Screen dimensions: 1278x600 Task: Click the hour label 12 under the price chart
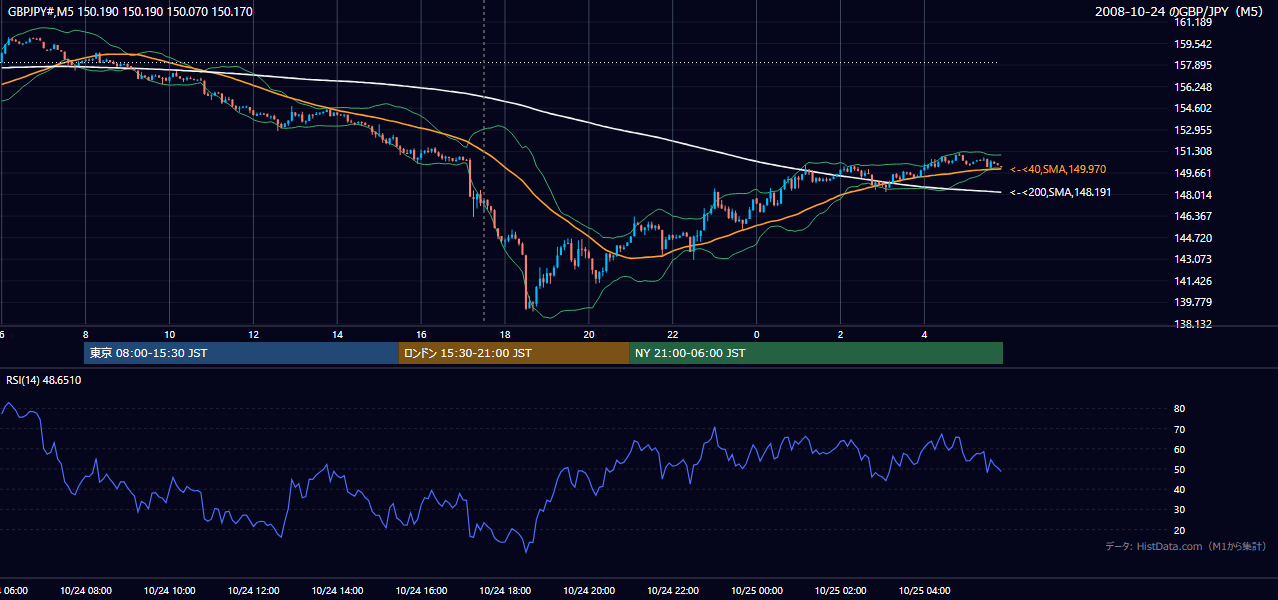pyautogui.click(x=253, y=335)
